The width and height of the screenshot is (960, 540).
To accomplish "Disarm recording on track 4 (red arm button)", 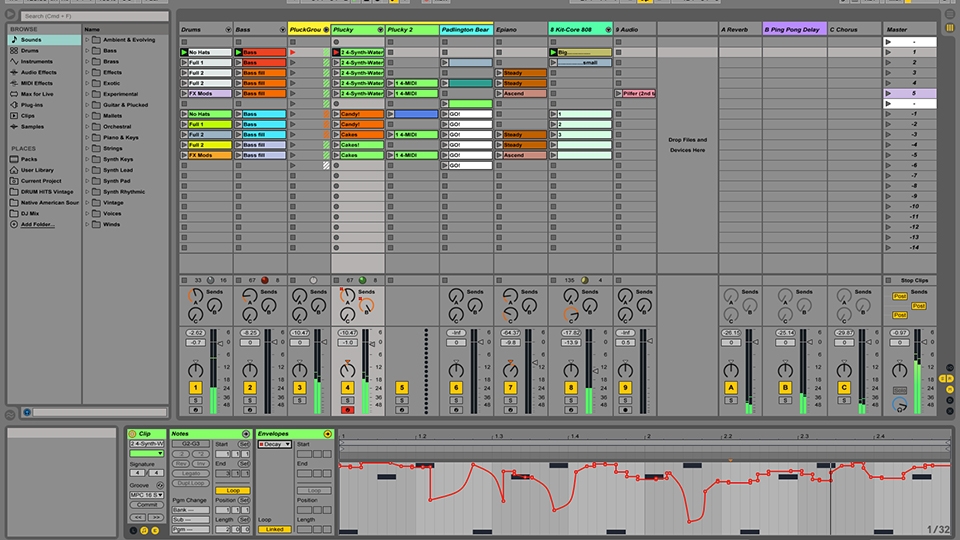I will [x=347, y=410].
